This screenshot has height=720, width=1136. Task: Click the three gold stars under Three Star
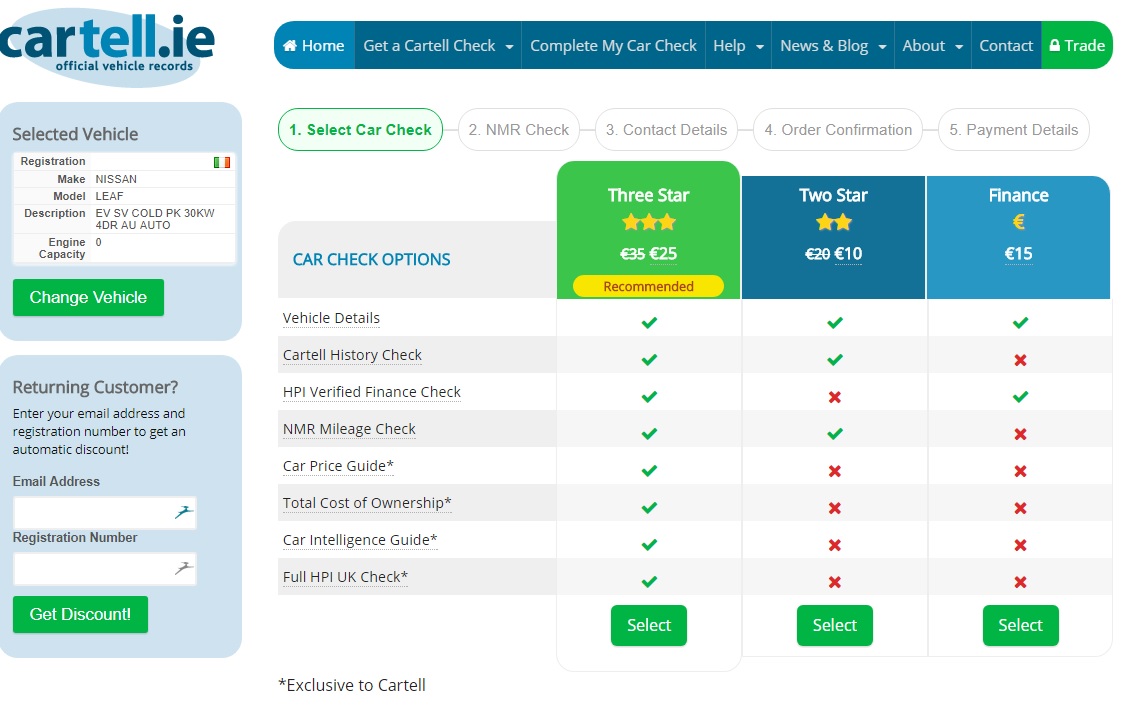[x=648, y=222]
